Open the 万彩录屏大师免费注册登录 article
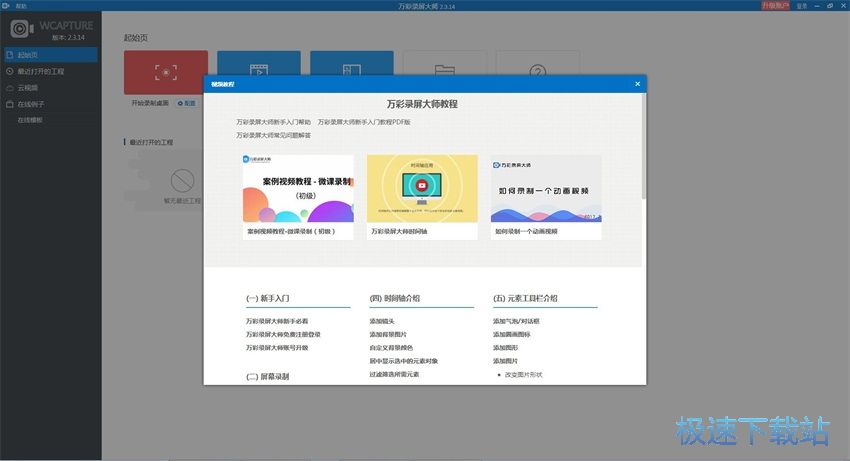 [284, 335]
